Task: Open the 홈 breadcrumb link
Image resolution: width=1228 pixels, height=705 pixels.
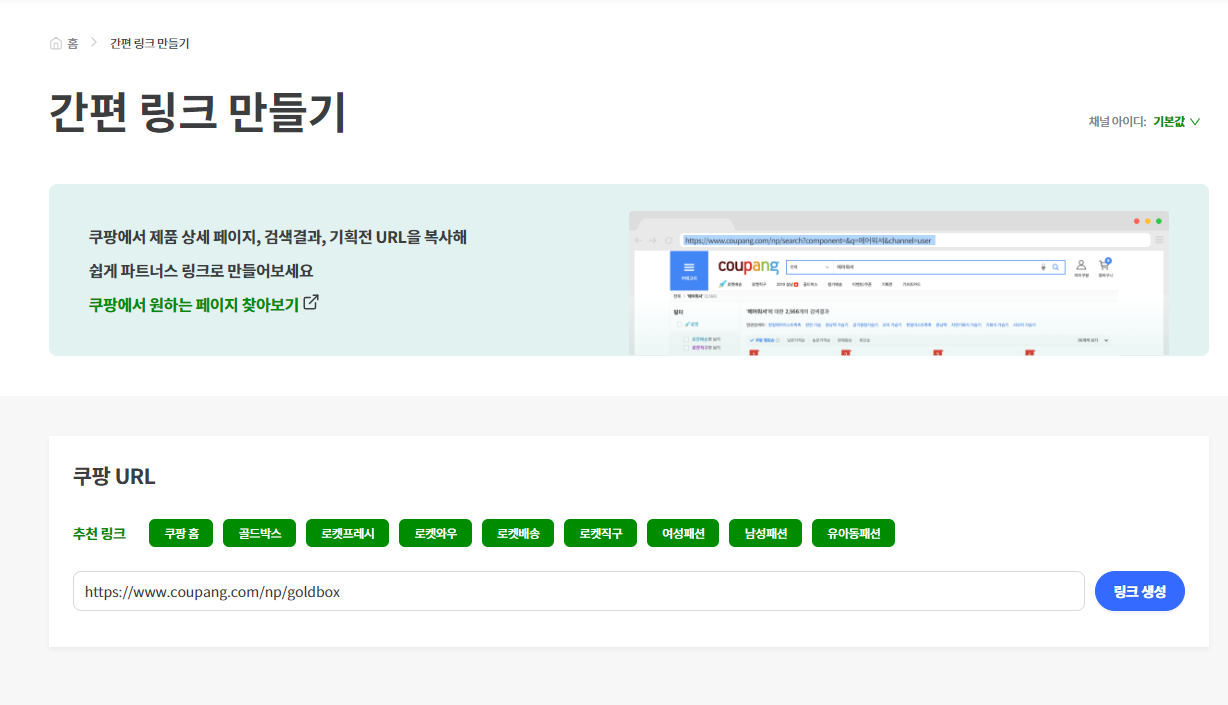Action: [x=73, y=43]
